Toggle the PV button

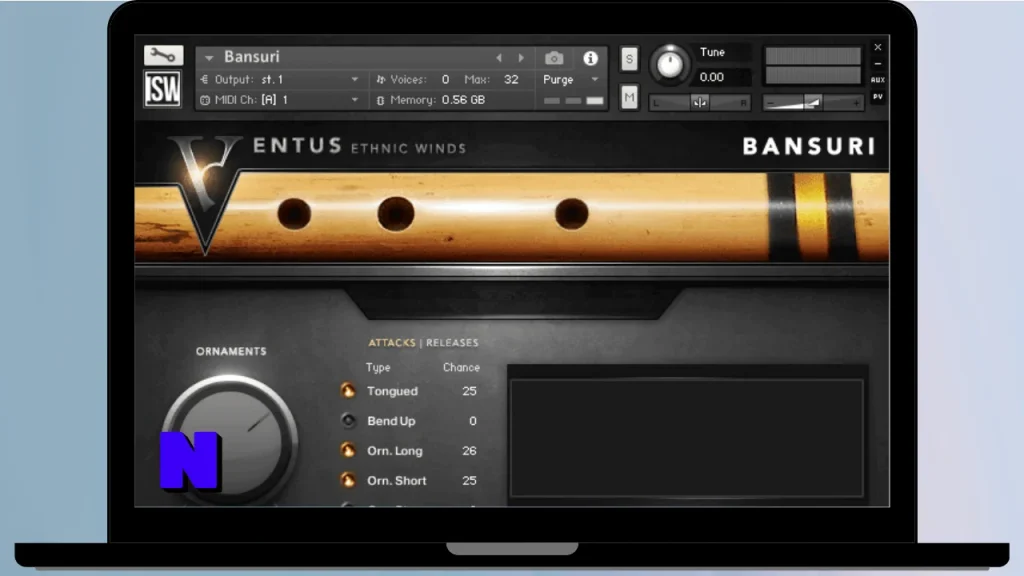pos(878,97)
